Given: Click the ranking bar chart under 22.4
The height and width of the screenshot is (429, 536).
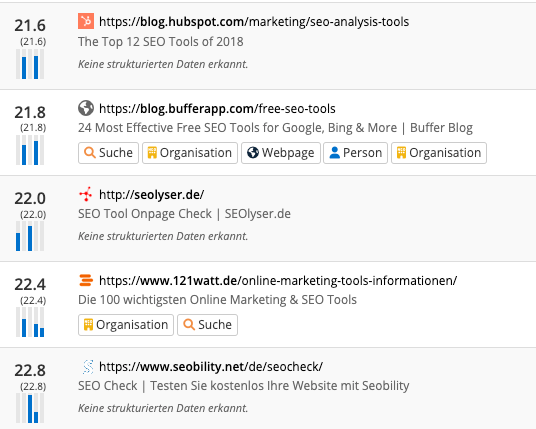Looking at the screenshot, I should click(30, 322).
